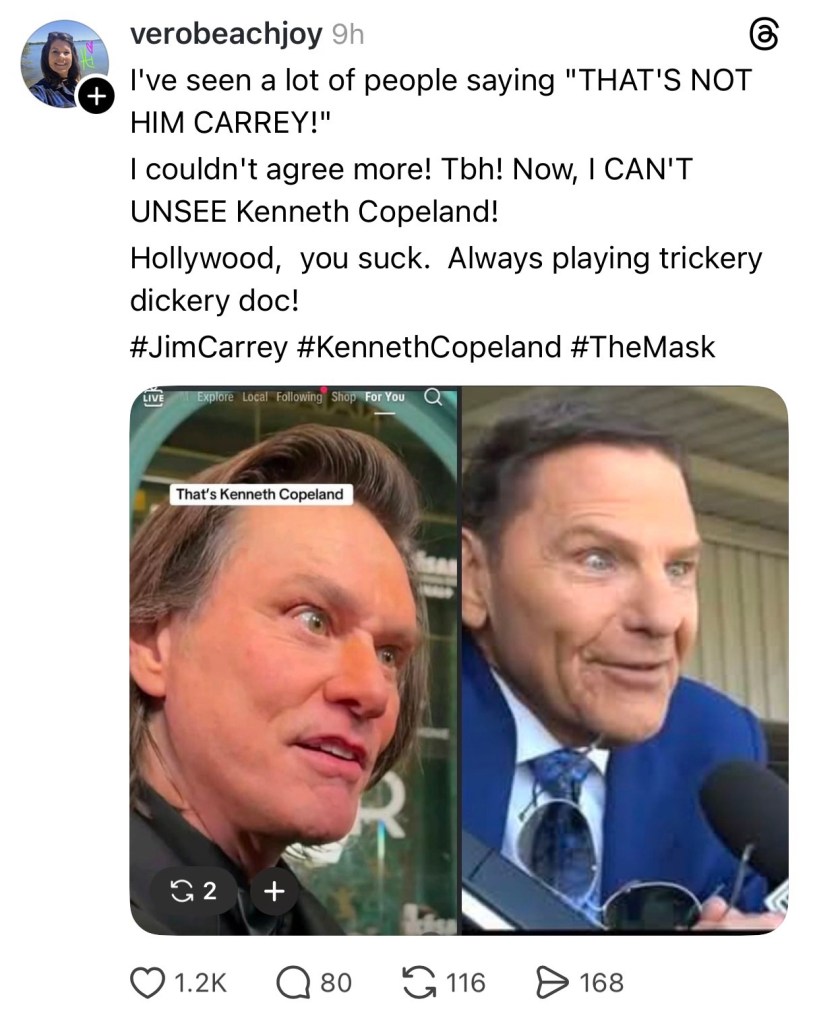Like the post with the heart icon
Viewport: 813px width, 1024px height.
pyautogui.click(x=148, y=982)
